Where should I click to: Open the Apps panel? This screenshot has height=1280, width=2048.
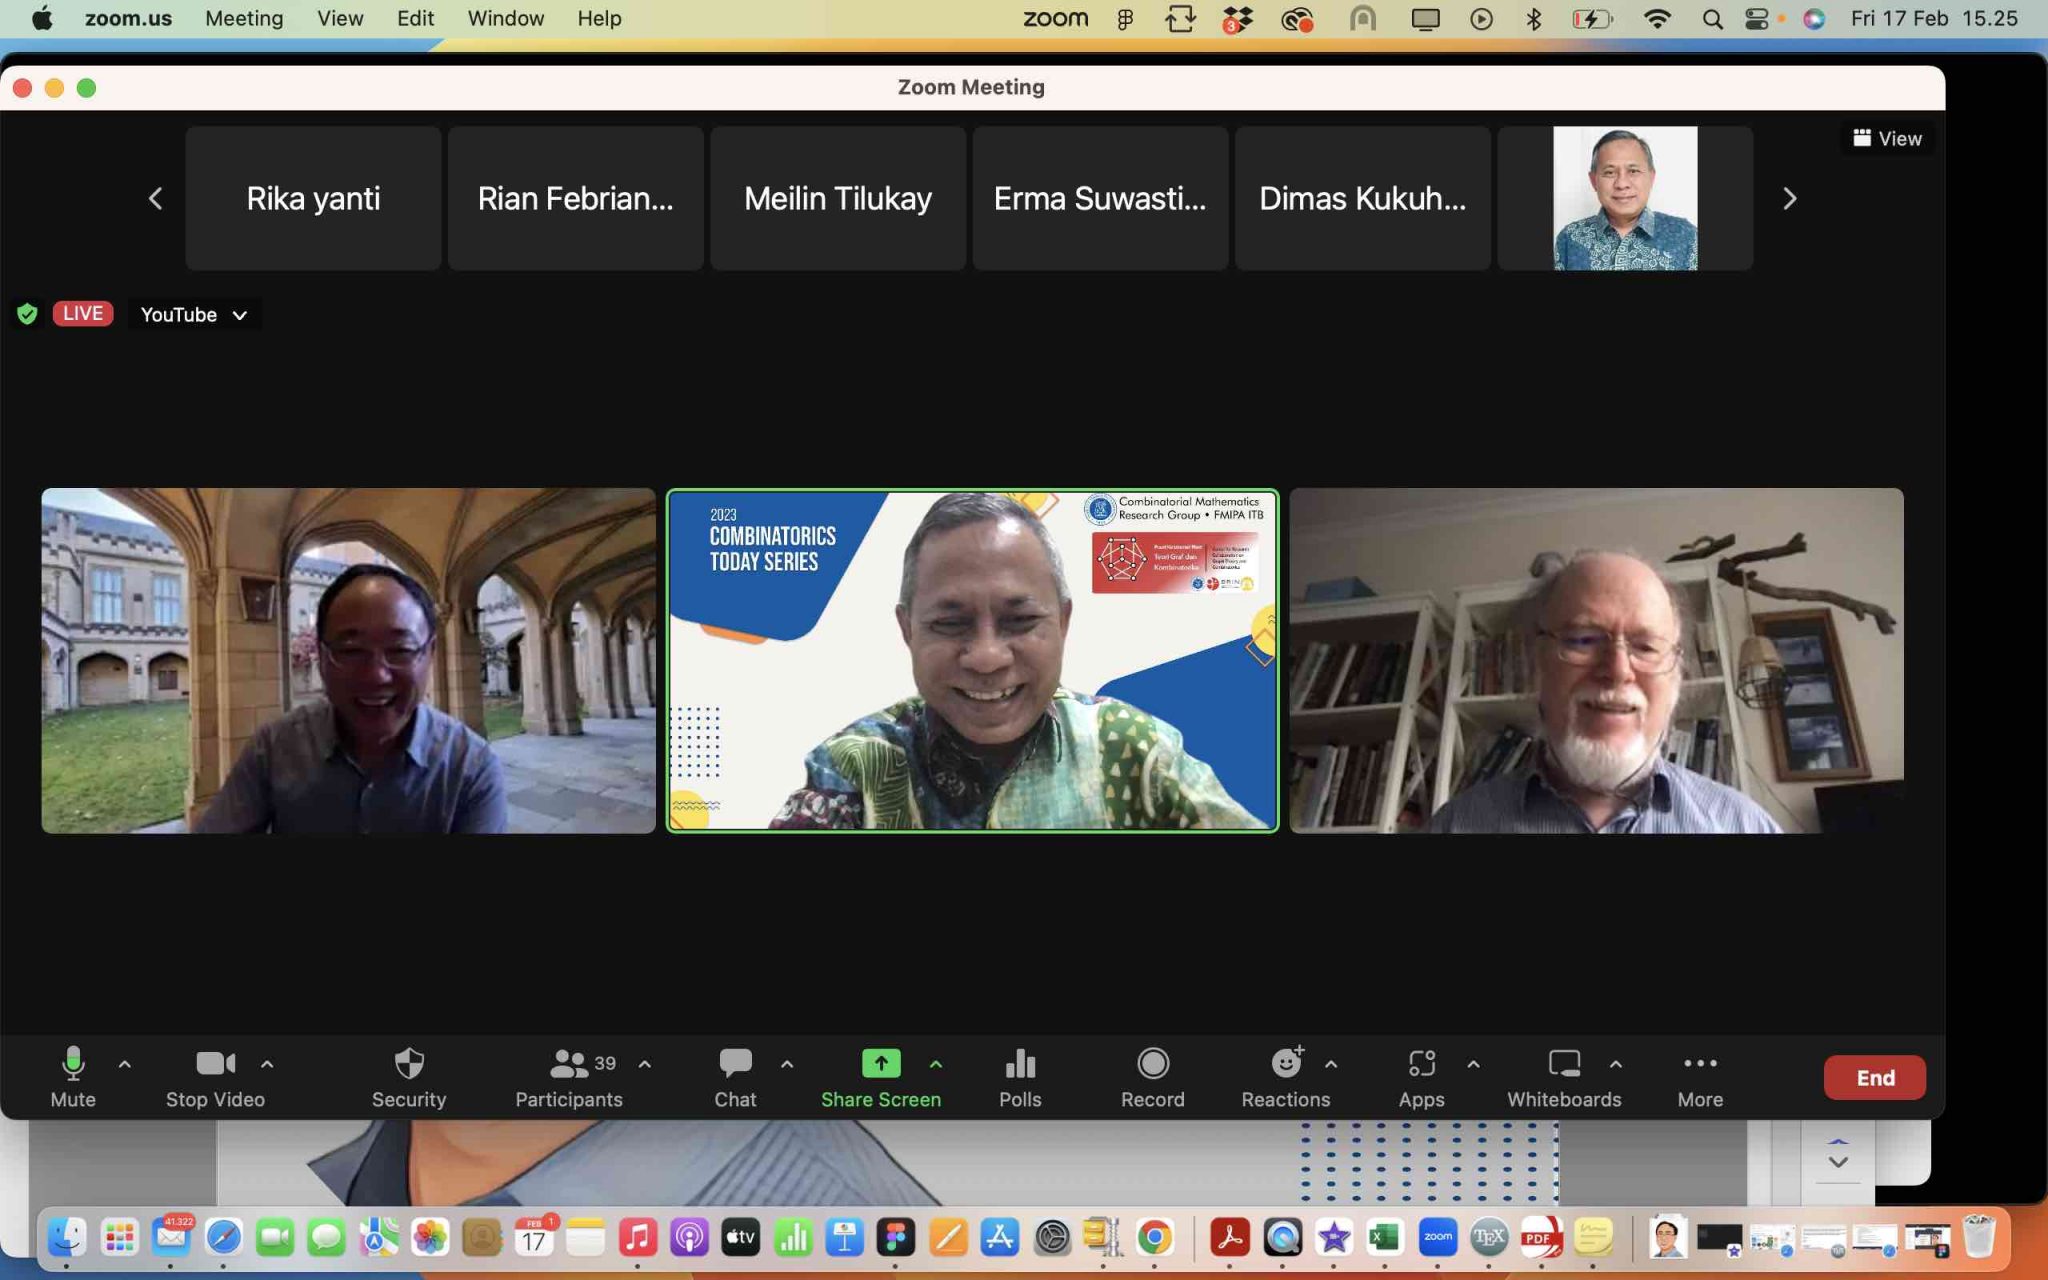[1423, 1077]
